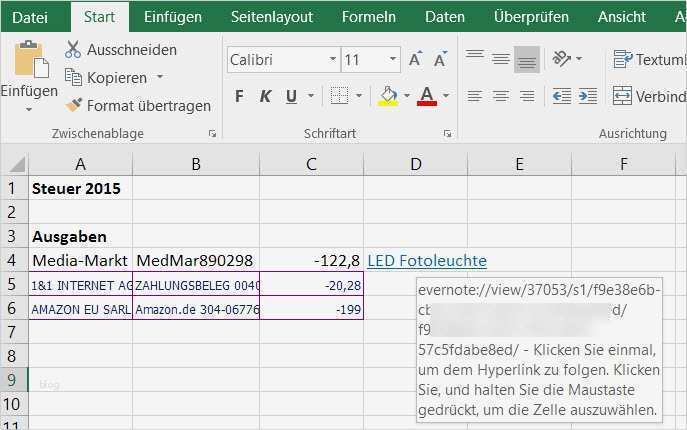This screenshot has height=430, width=687.
Task: Select column D header
Action: tap(416, 164)
